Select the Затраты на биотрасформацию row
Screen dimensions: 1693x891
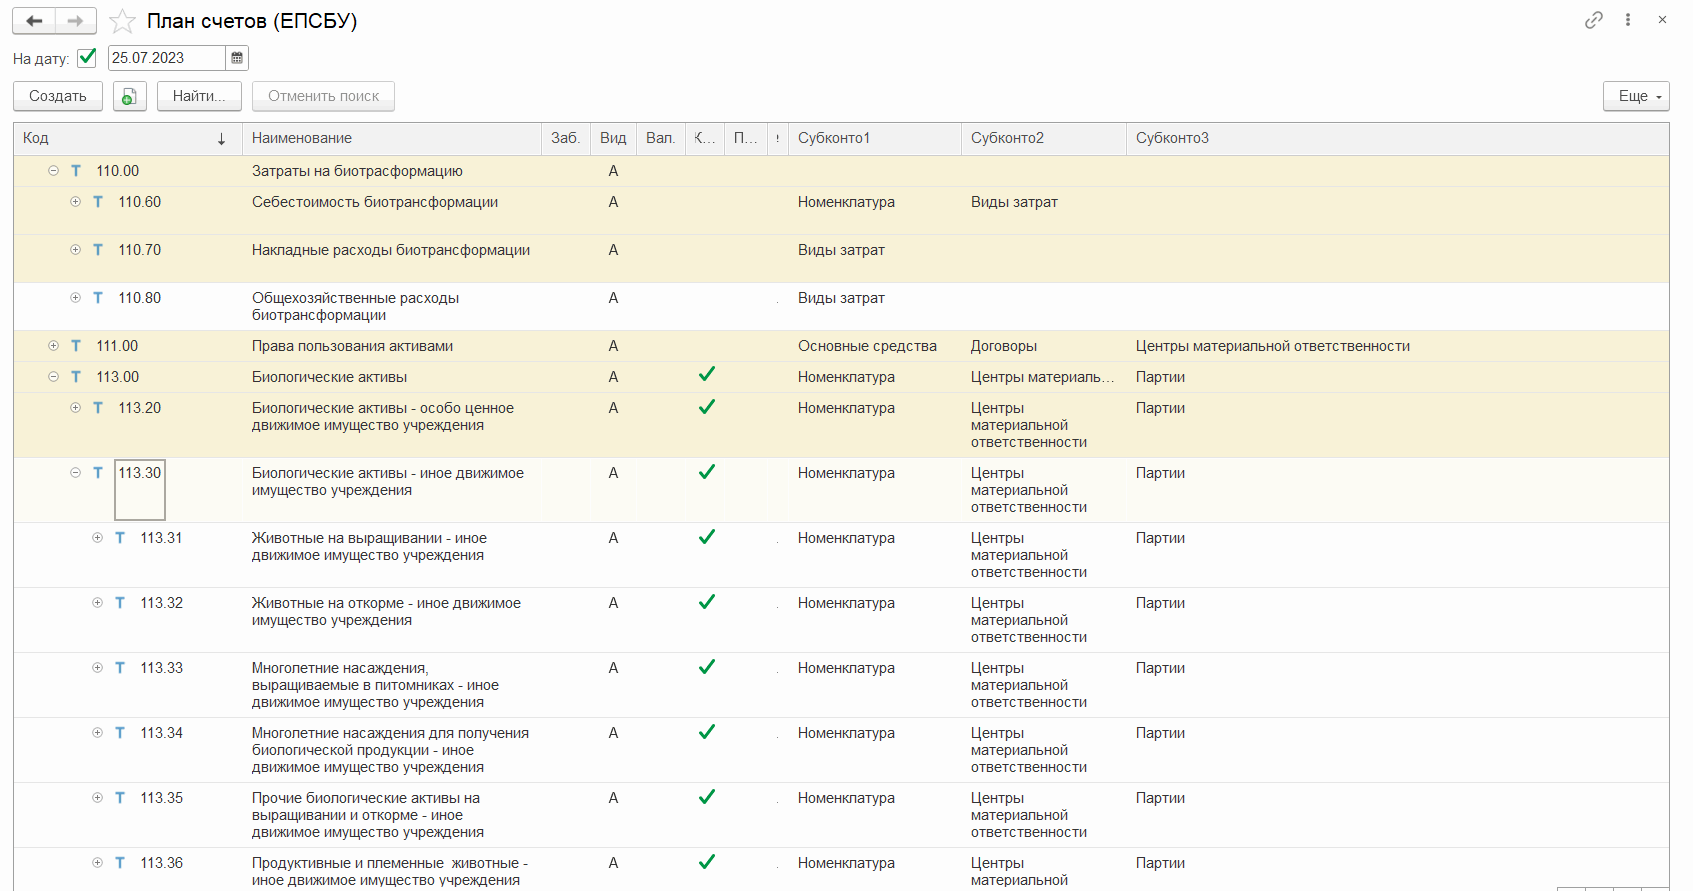(x=841, y=171)
